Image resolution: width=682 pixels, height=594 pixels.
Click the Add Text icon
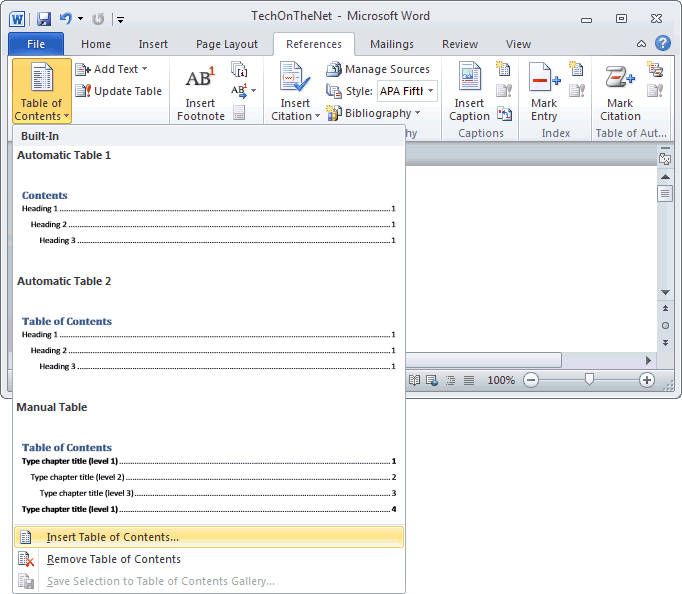pos(82,69)
